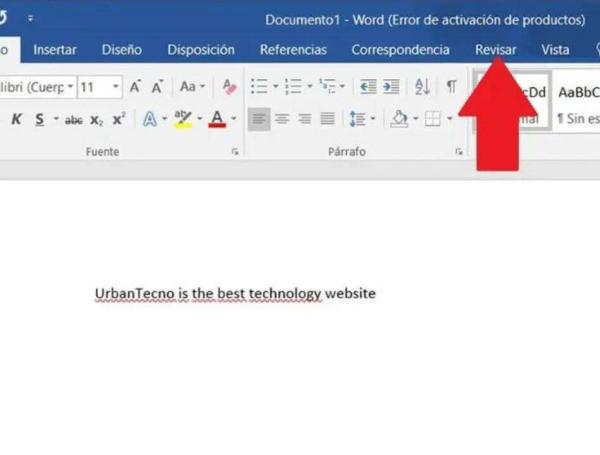
Task: Expand the font size 11 dropdown
Action: coord(116,87)
